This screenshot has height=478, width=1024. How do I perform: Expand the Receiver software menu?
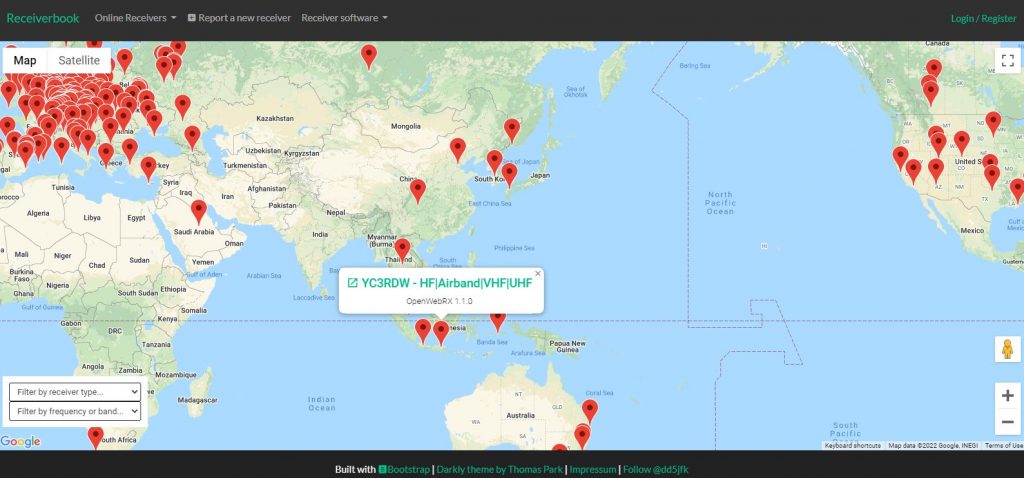tap(344, 18)
